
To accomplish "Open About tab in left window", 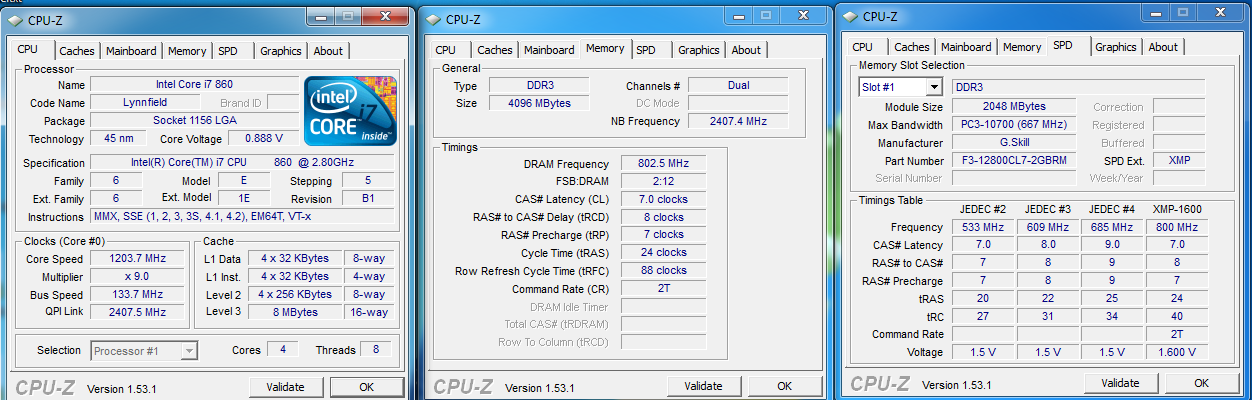I will 328,51.
